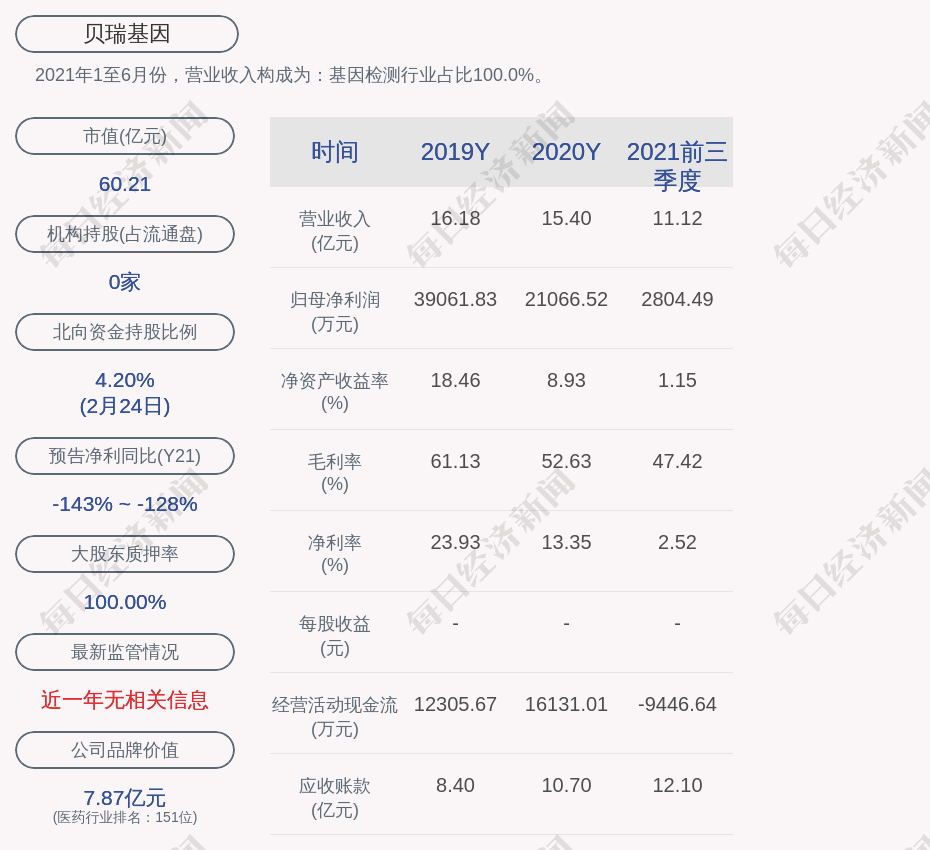Click receivables value 12.10
The image size is (930, 850).
tap(677, 785)
